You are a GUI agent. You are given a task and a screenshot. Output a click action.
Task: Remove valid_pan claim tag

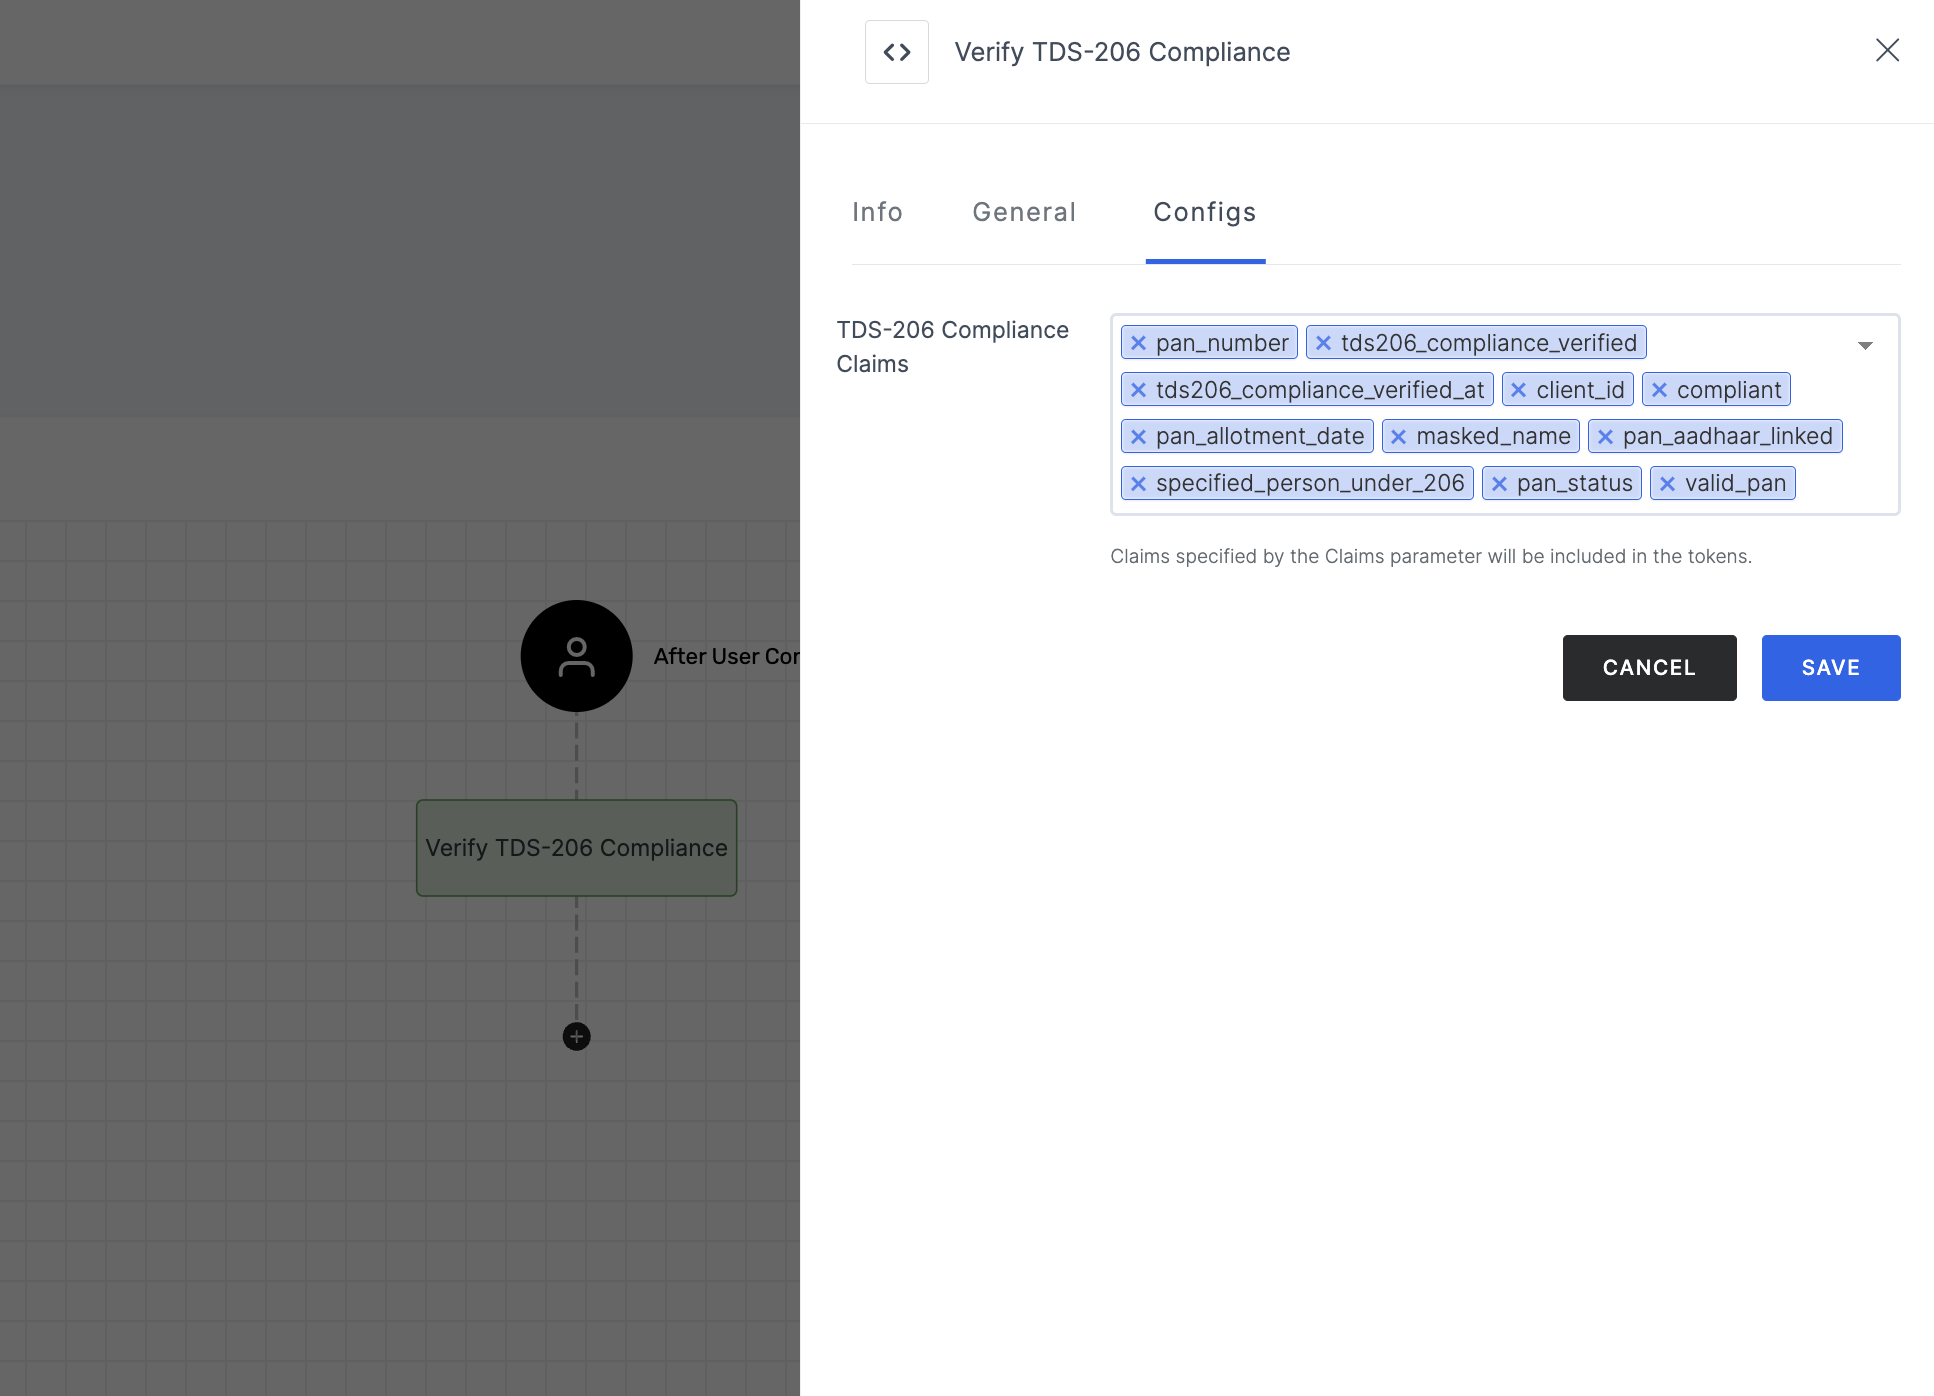[1668, 483]
